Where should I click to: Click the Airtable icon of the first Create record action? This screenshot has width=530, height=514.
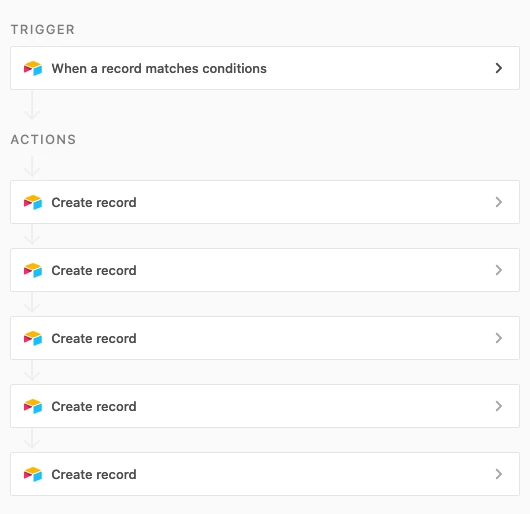pos(33,202)
